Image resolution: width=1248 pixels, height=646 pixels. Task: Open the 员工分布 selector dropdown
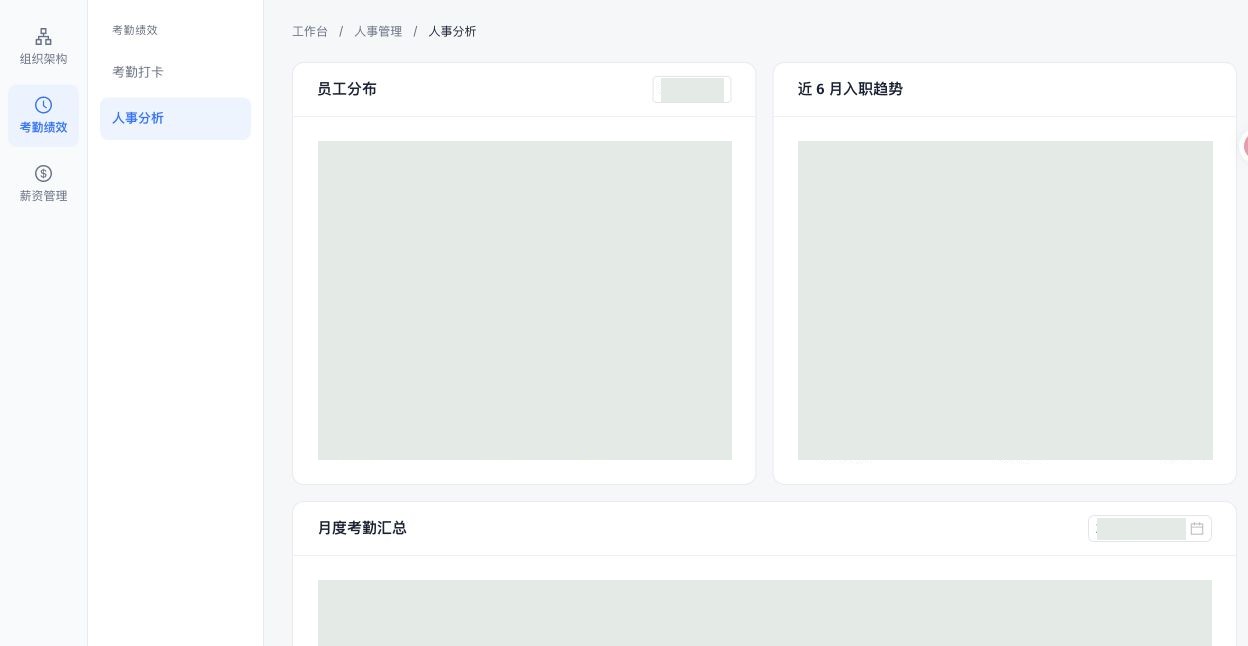click(x=692, y=90)
